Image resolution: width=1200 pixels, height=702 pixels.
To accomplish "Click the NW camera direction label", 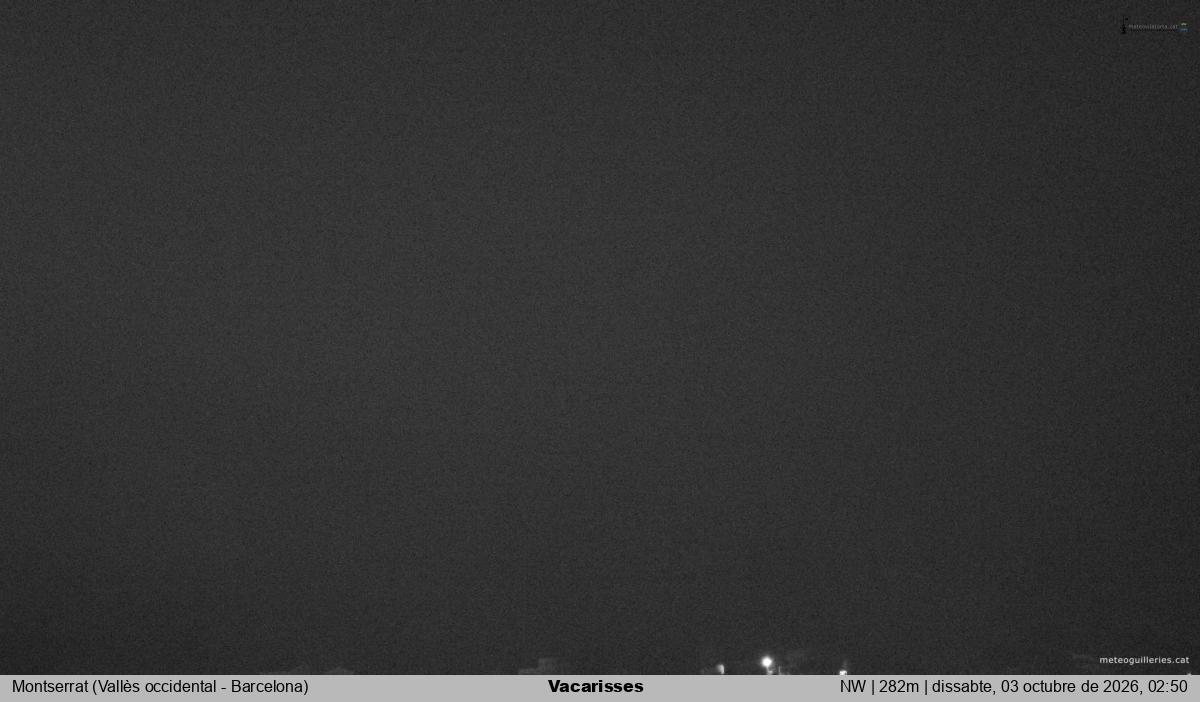I will (x=853, y=686).
